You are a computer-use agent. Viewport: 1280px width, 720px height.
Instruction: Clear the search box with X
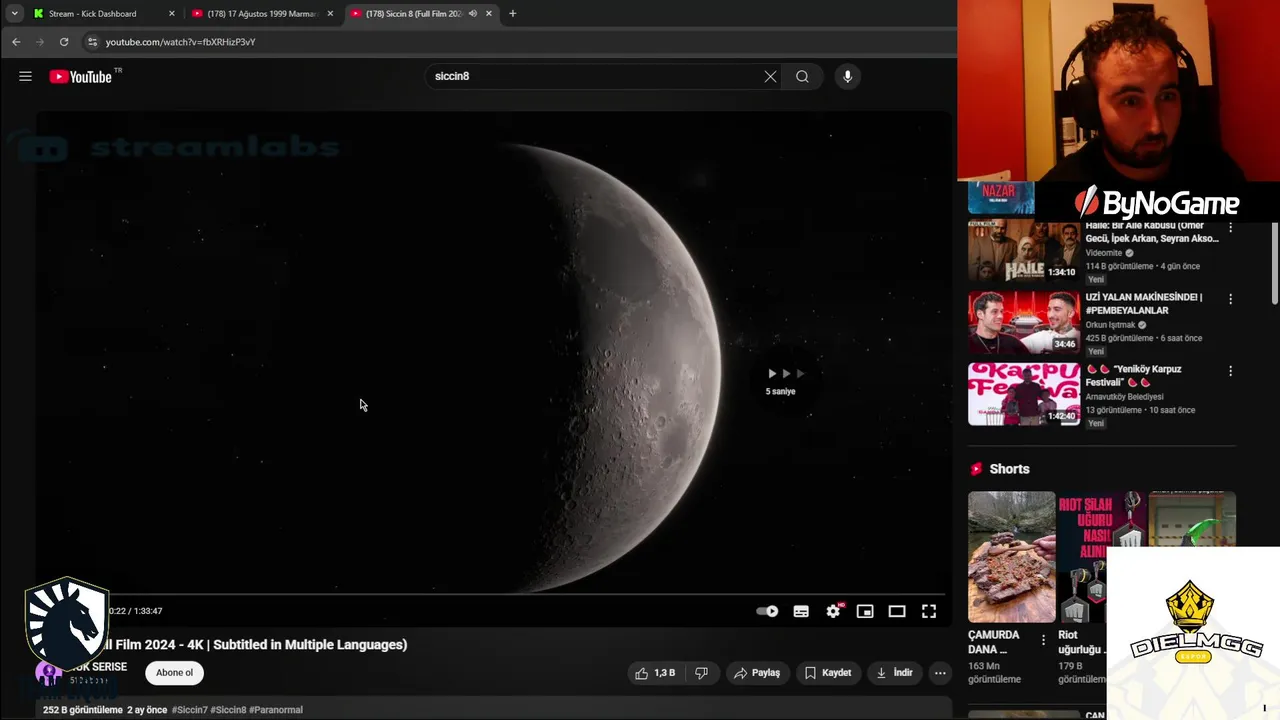click(770, 76)
